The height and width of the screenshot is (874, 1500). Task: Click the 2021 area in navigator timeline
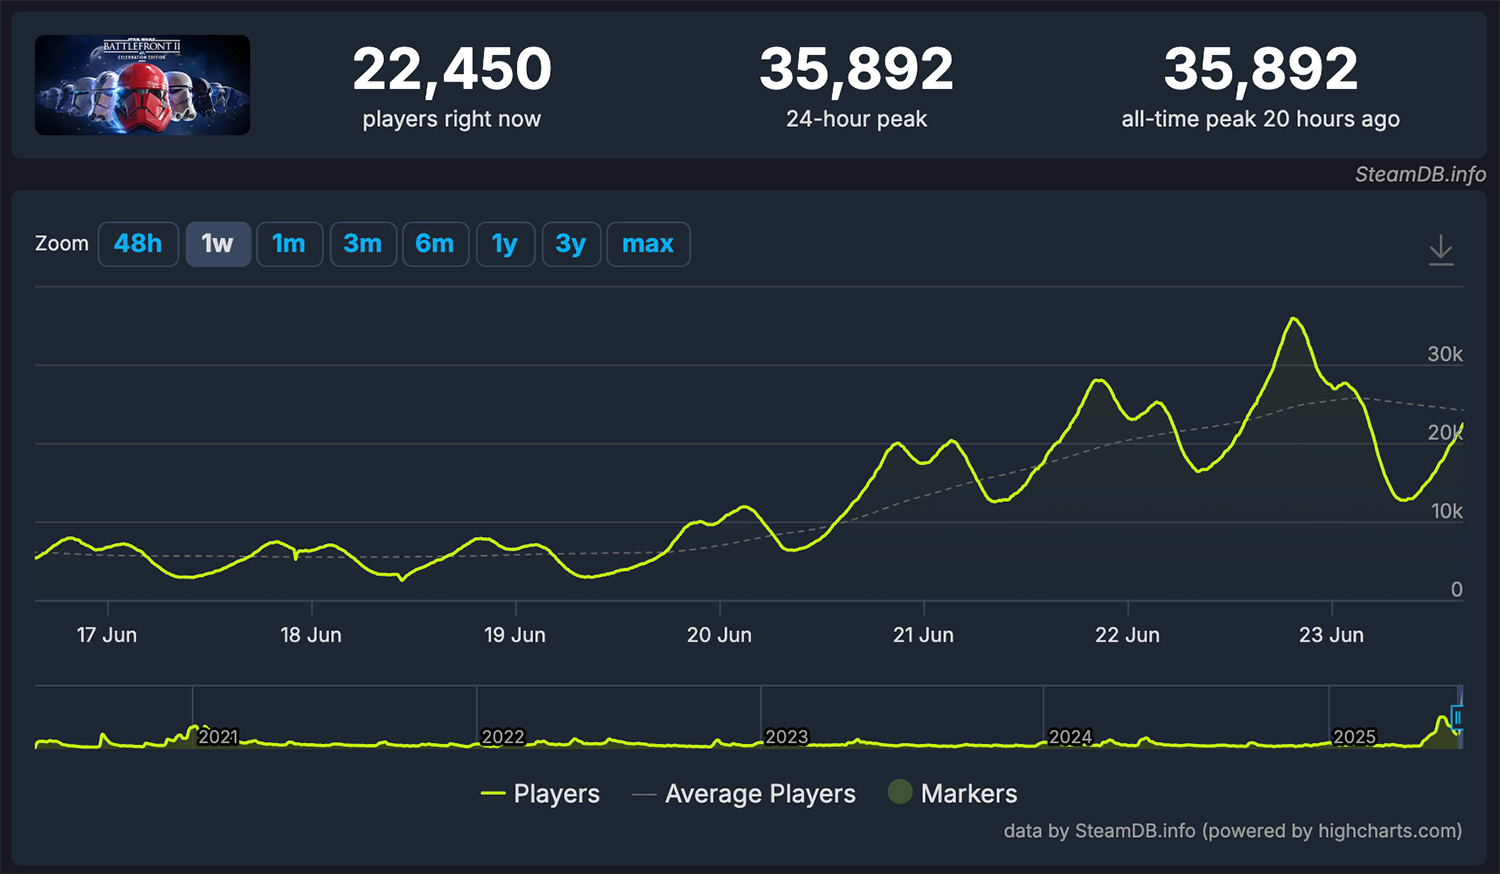point(218,737)
